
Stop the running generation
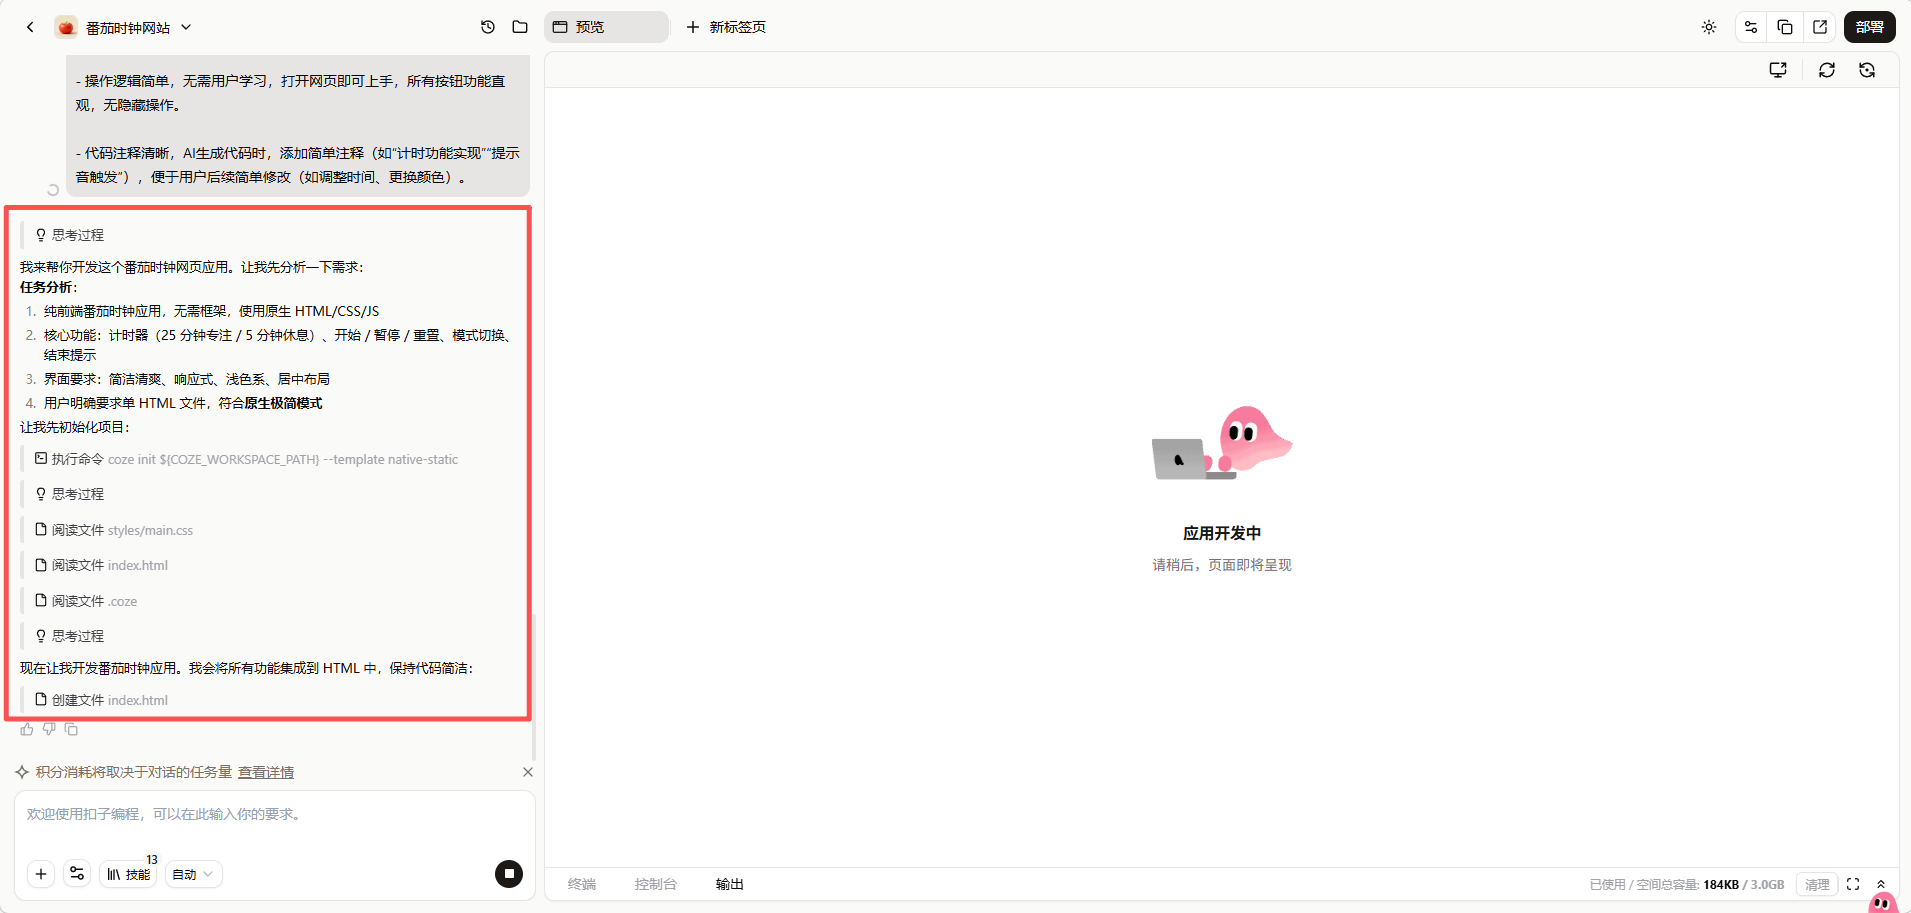[x=509, y=874]
